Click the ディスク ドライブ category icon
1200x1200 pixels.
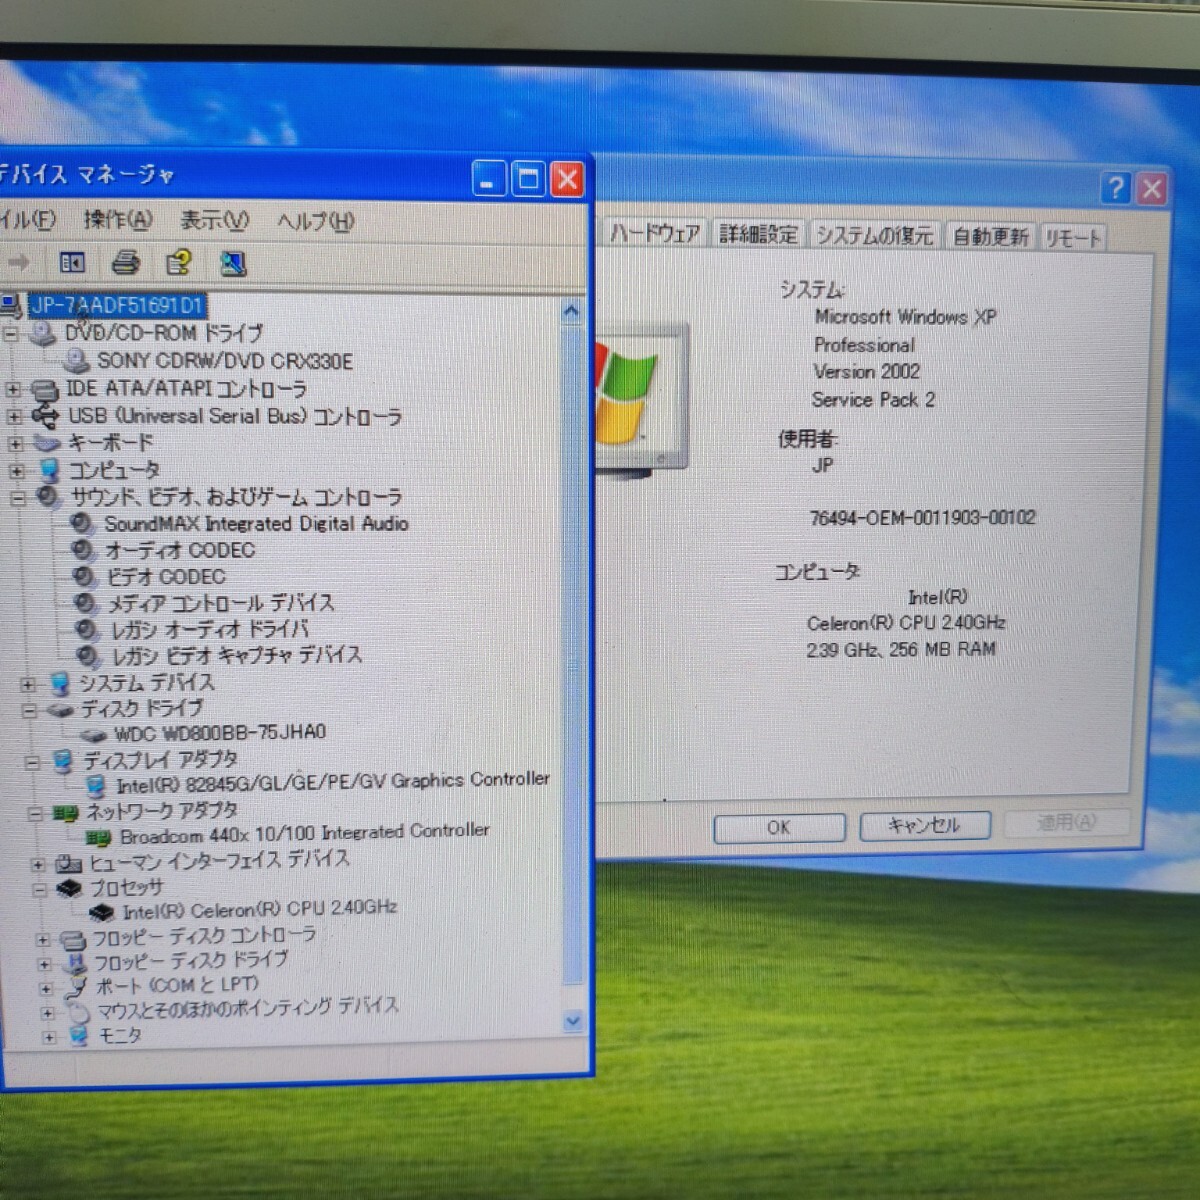[60, 710]
